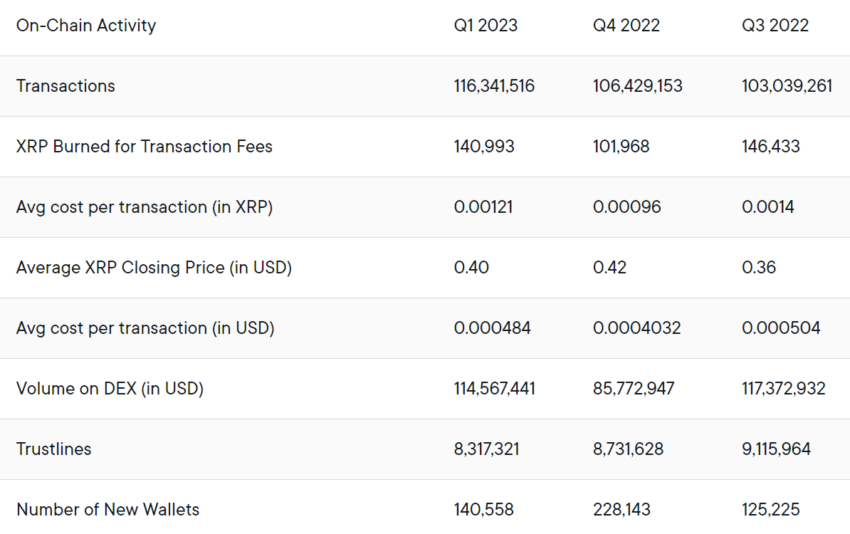
Task: Click the Q1 2023 USD cost value 0.000484
Action: pos(492,328)
